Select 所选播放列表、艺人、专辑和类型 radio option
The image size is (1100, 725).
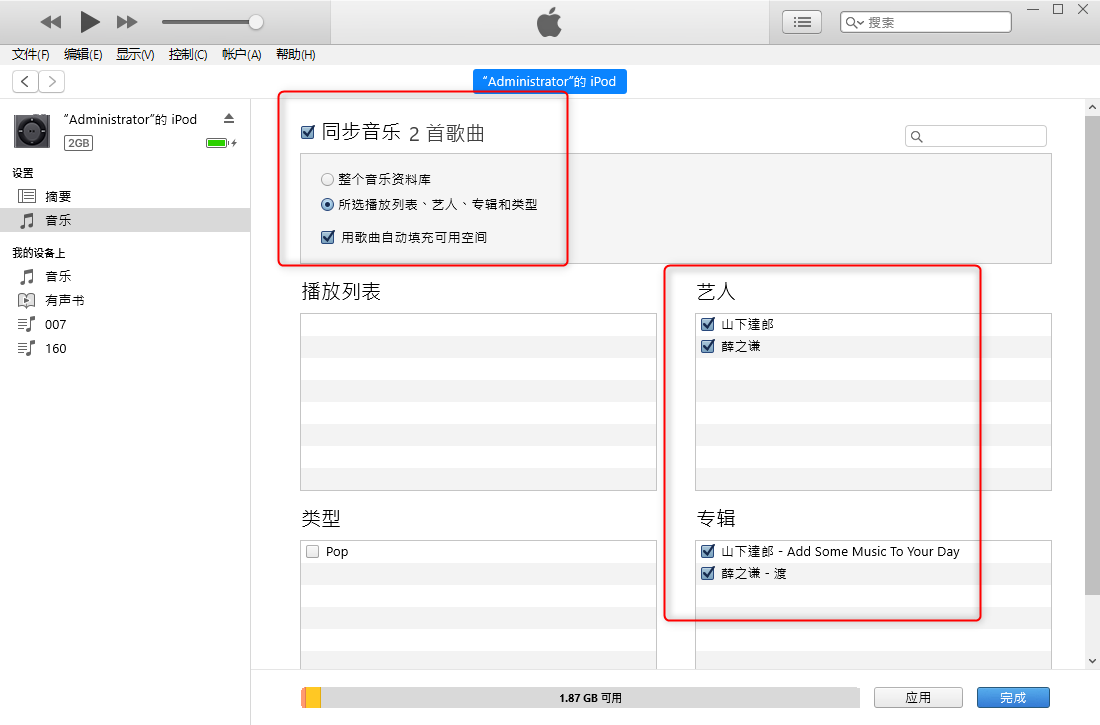[x=327, y=205]
